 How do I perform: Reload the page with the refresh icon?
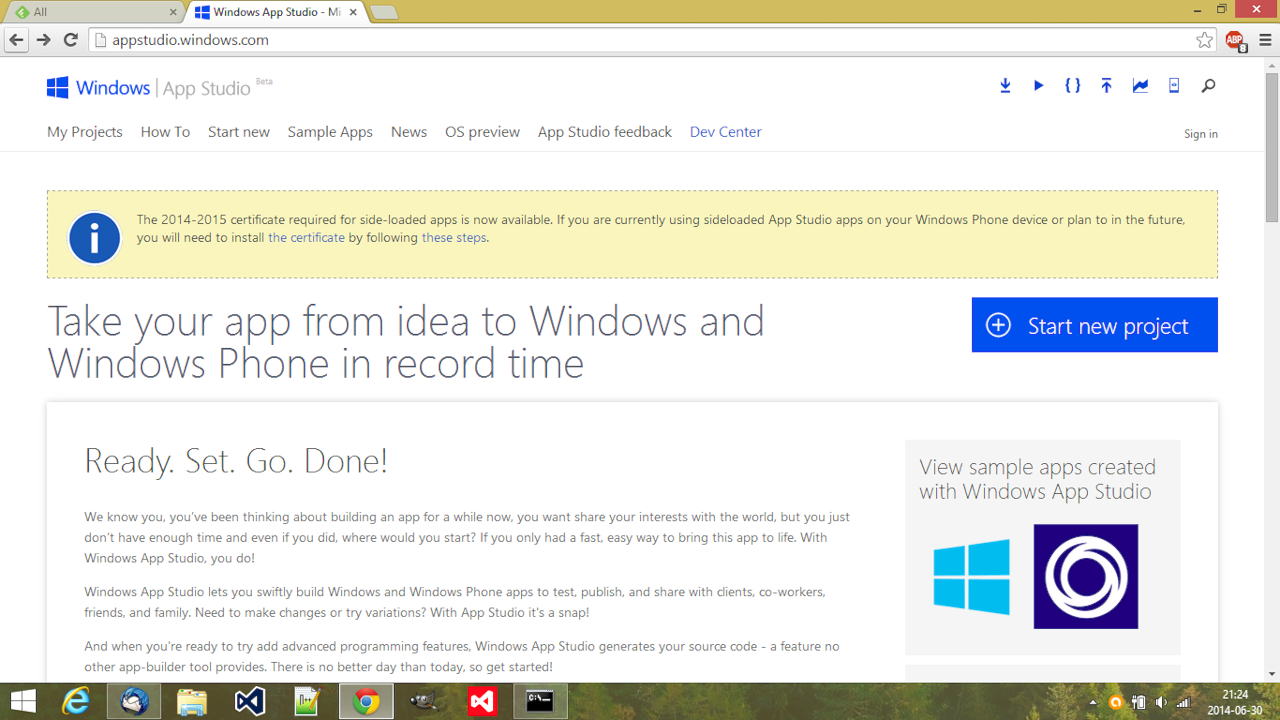click(x=70, y=40)
